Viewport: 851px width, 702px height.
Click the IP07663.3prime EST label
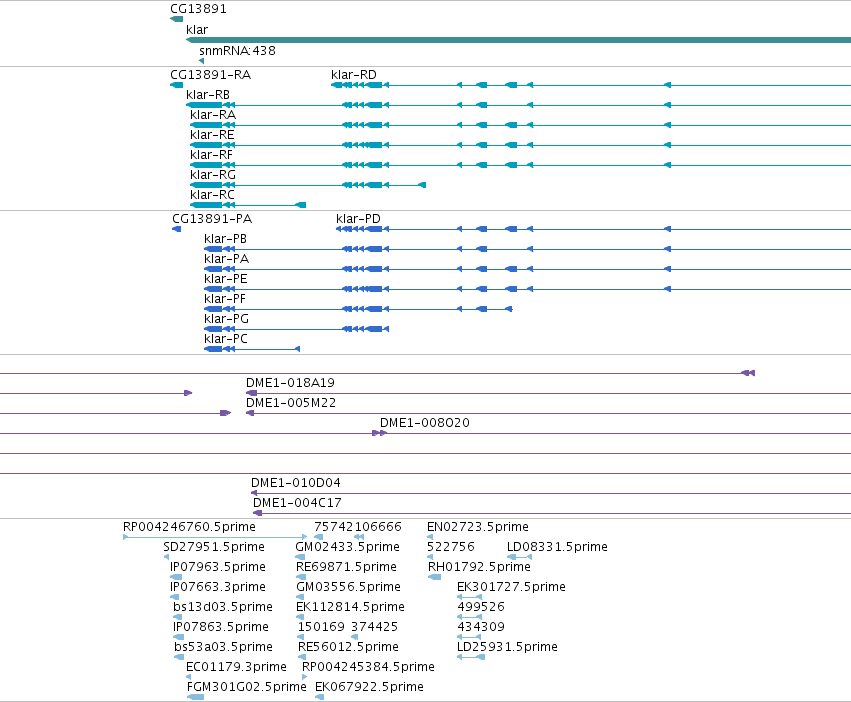coord(218,587)
